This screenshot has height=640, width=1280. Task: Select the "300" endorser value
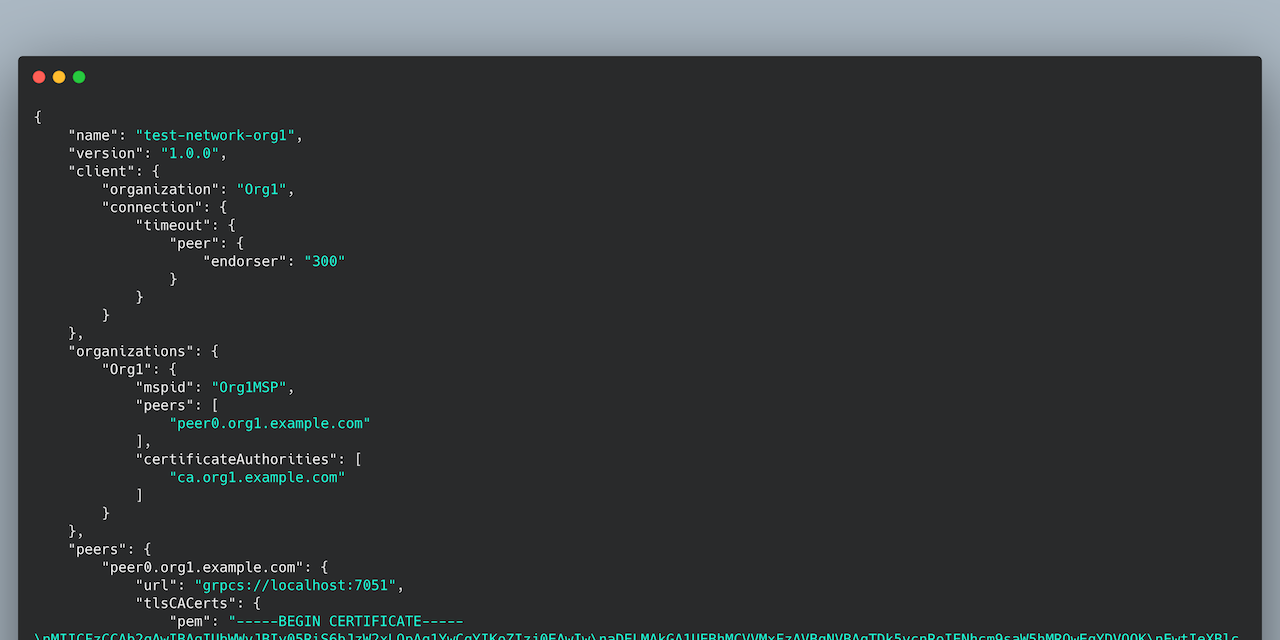tap(325, 261)
